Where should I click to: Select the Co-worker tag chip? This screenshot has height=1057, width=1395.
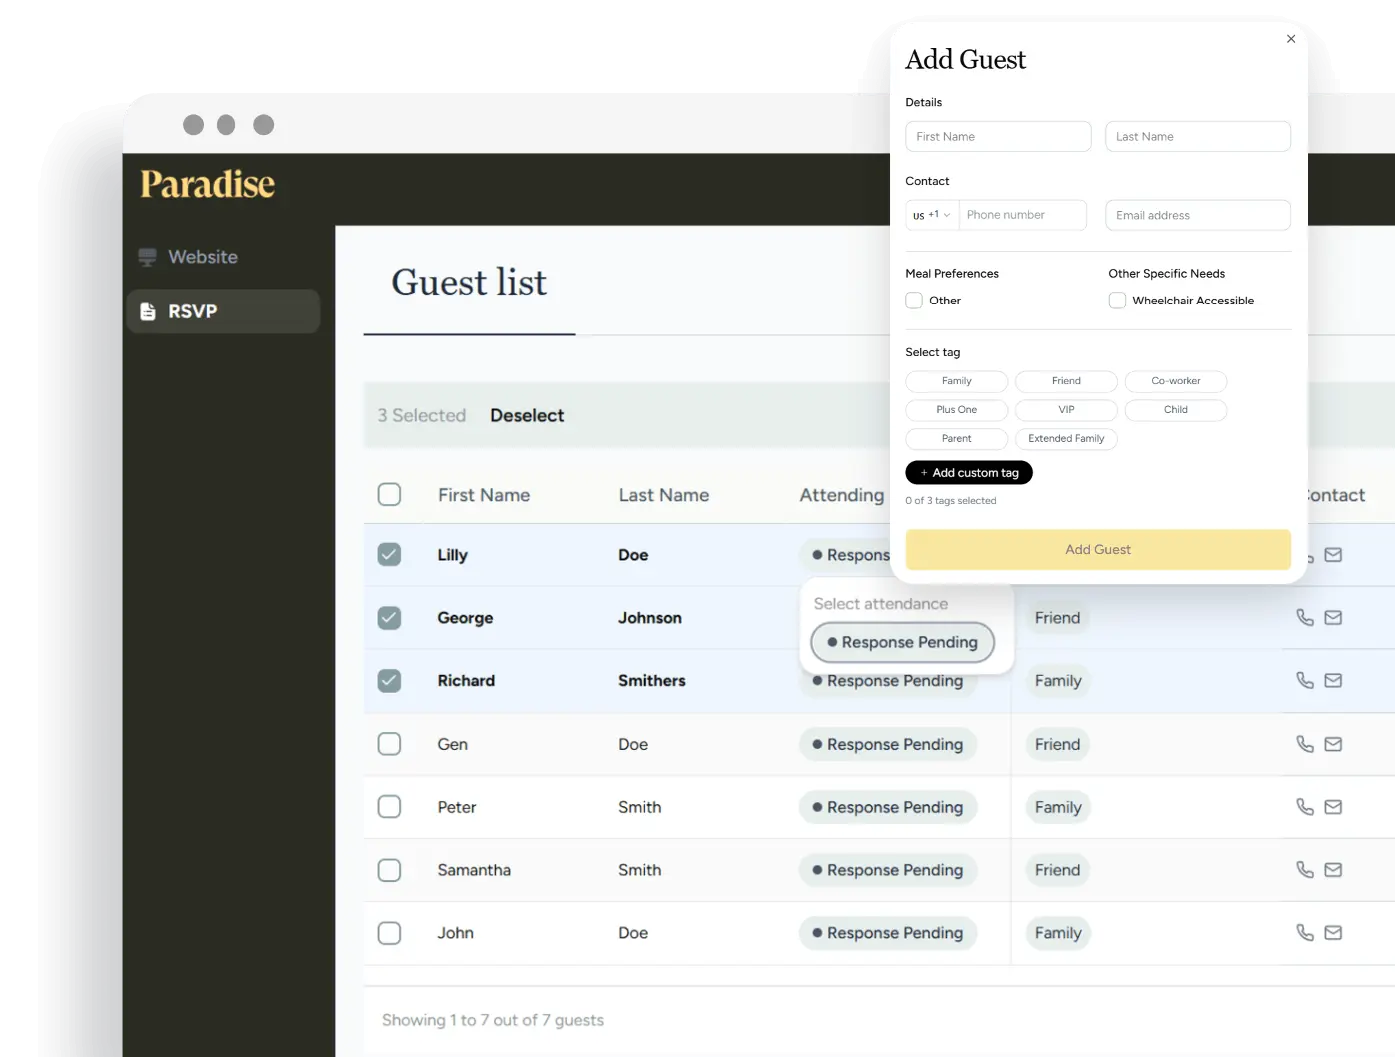coord(1176,381)
